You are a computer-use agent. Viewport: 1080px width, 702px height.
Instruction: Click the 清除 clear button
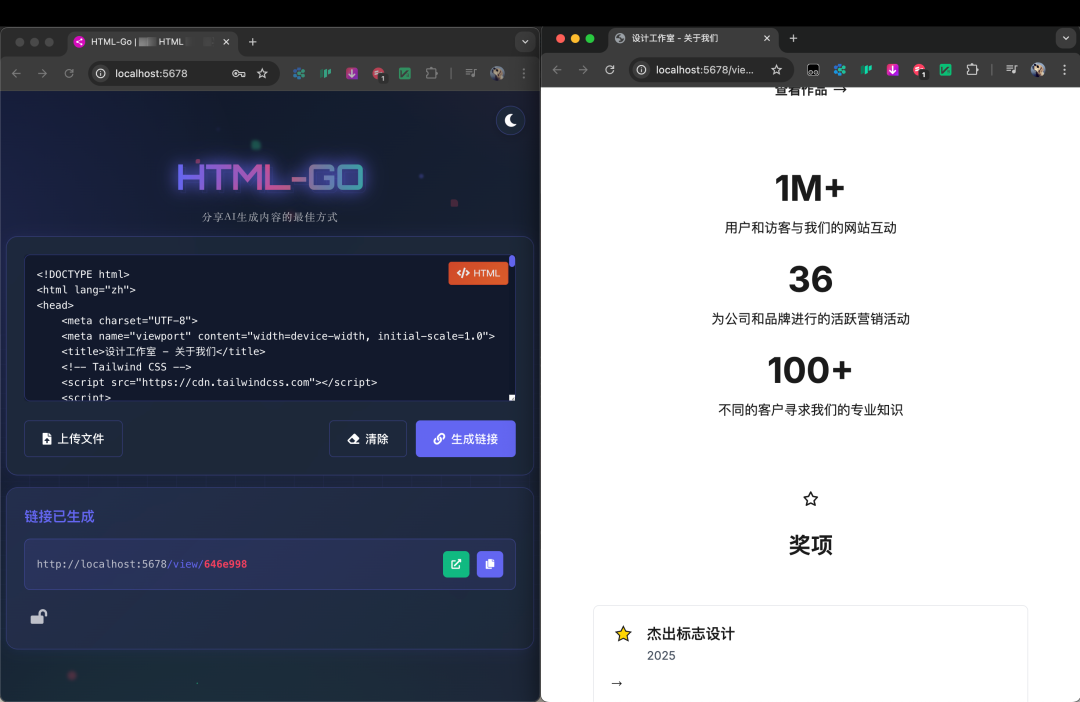368,439
